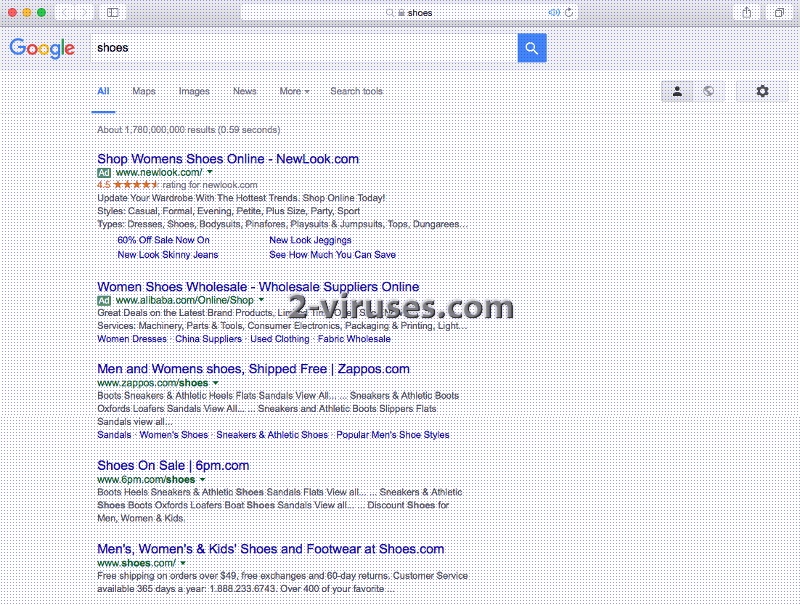Open the More search menu
The height and width of the screenshot is (605, 800).
(x=294, y=91)
